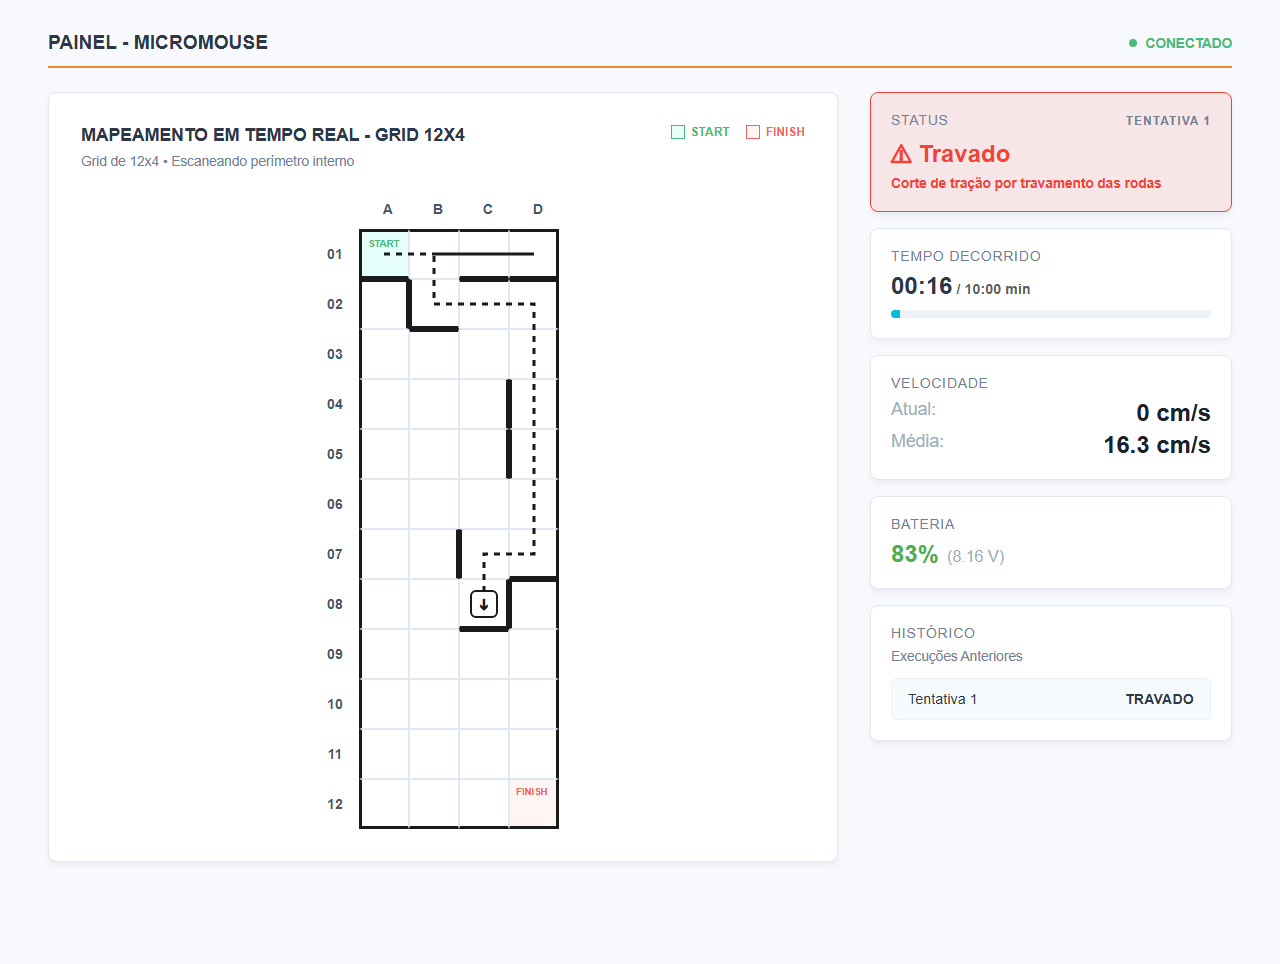1280x964 pixels.
Task: Click the green START legend square
Action: point(678,132)
